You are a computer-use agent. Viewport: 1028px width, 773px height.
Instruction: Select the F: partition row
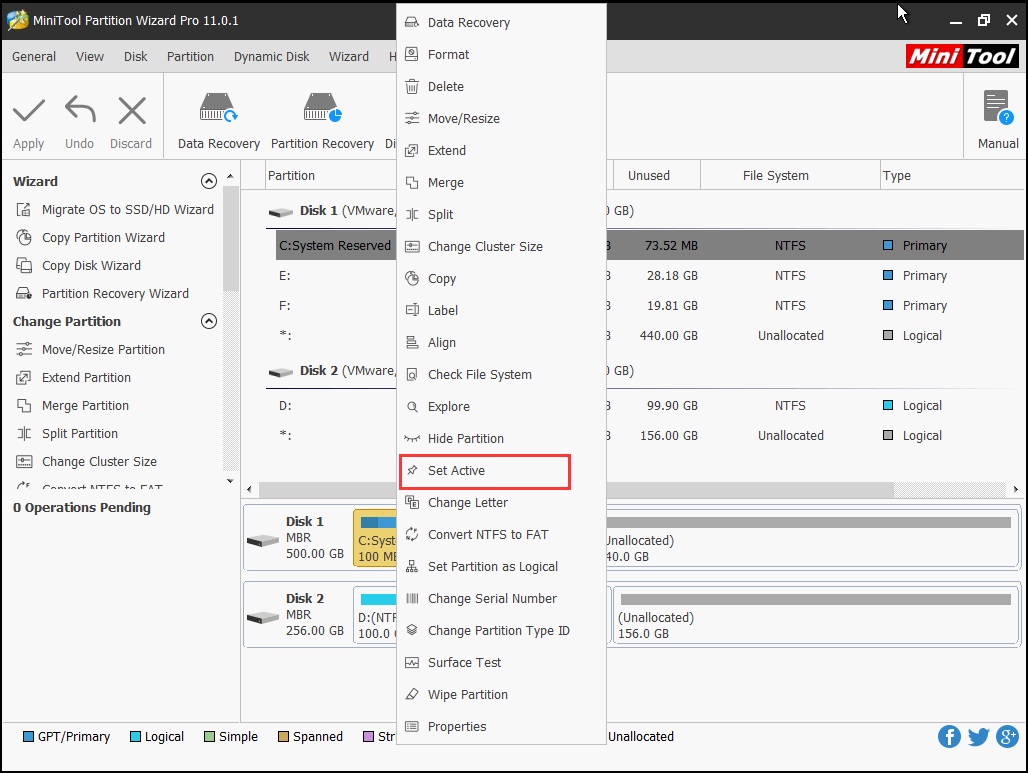coord(649,306)
